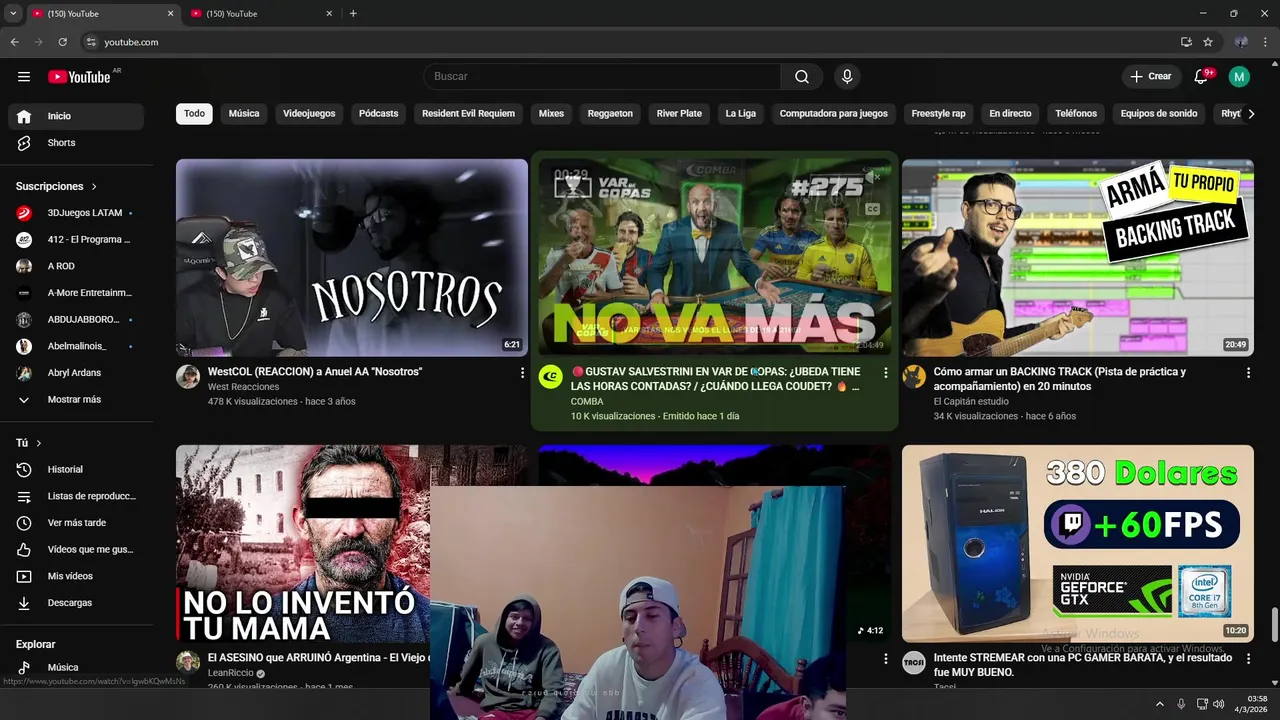Viewport: 1280px width, 720px height.
Task: Open options menu for WestCOL video
Action: click(522, 373)
